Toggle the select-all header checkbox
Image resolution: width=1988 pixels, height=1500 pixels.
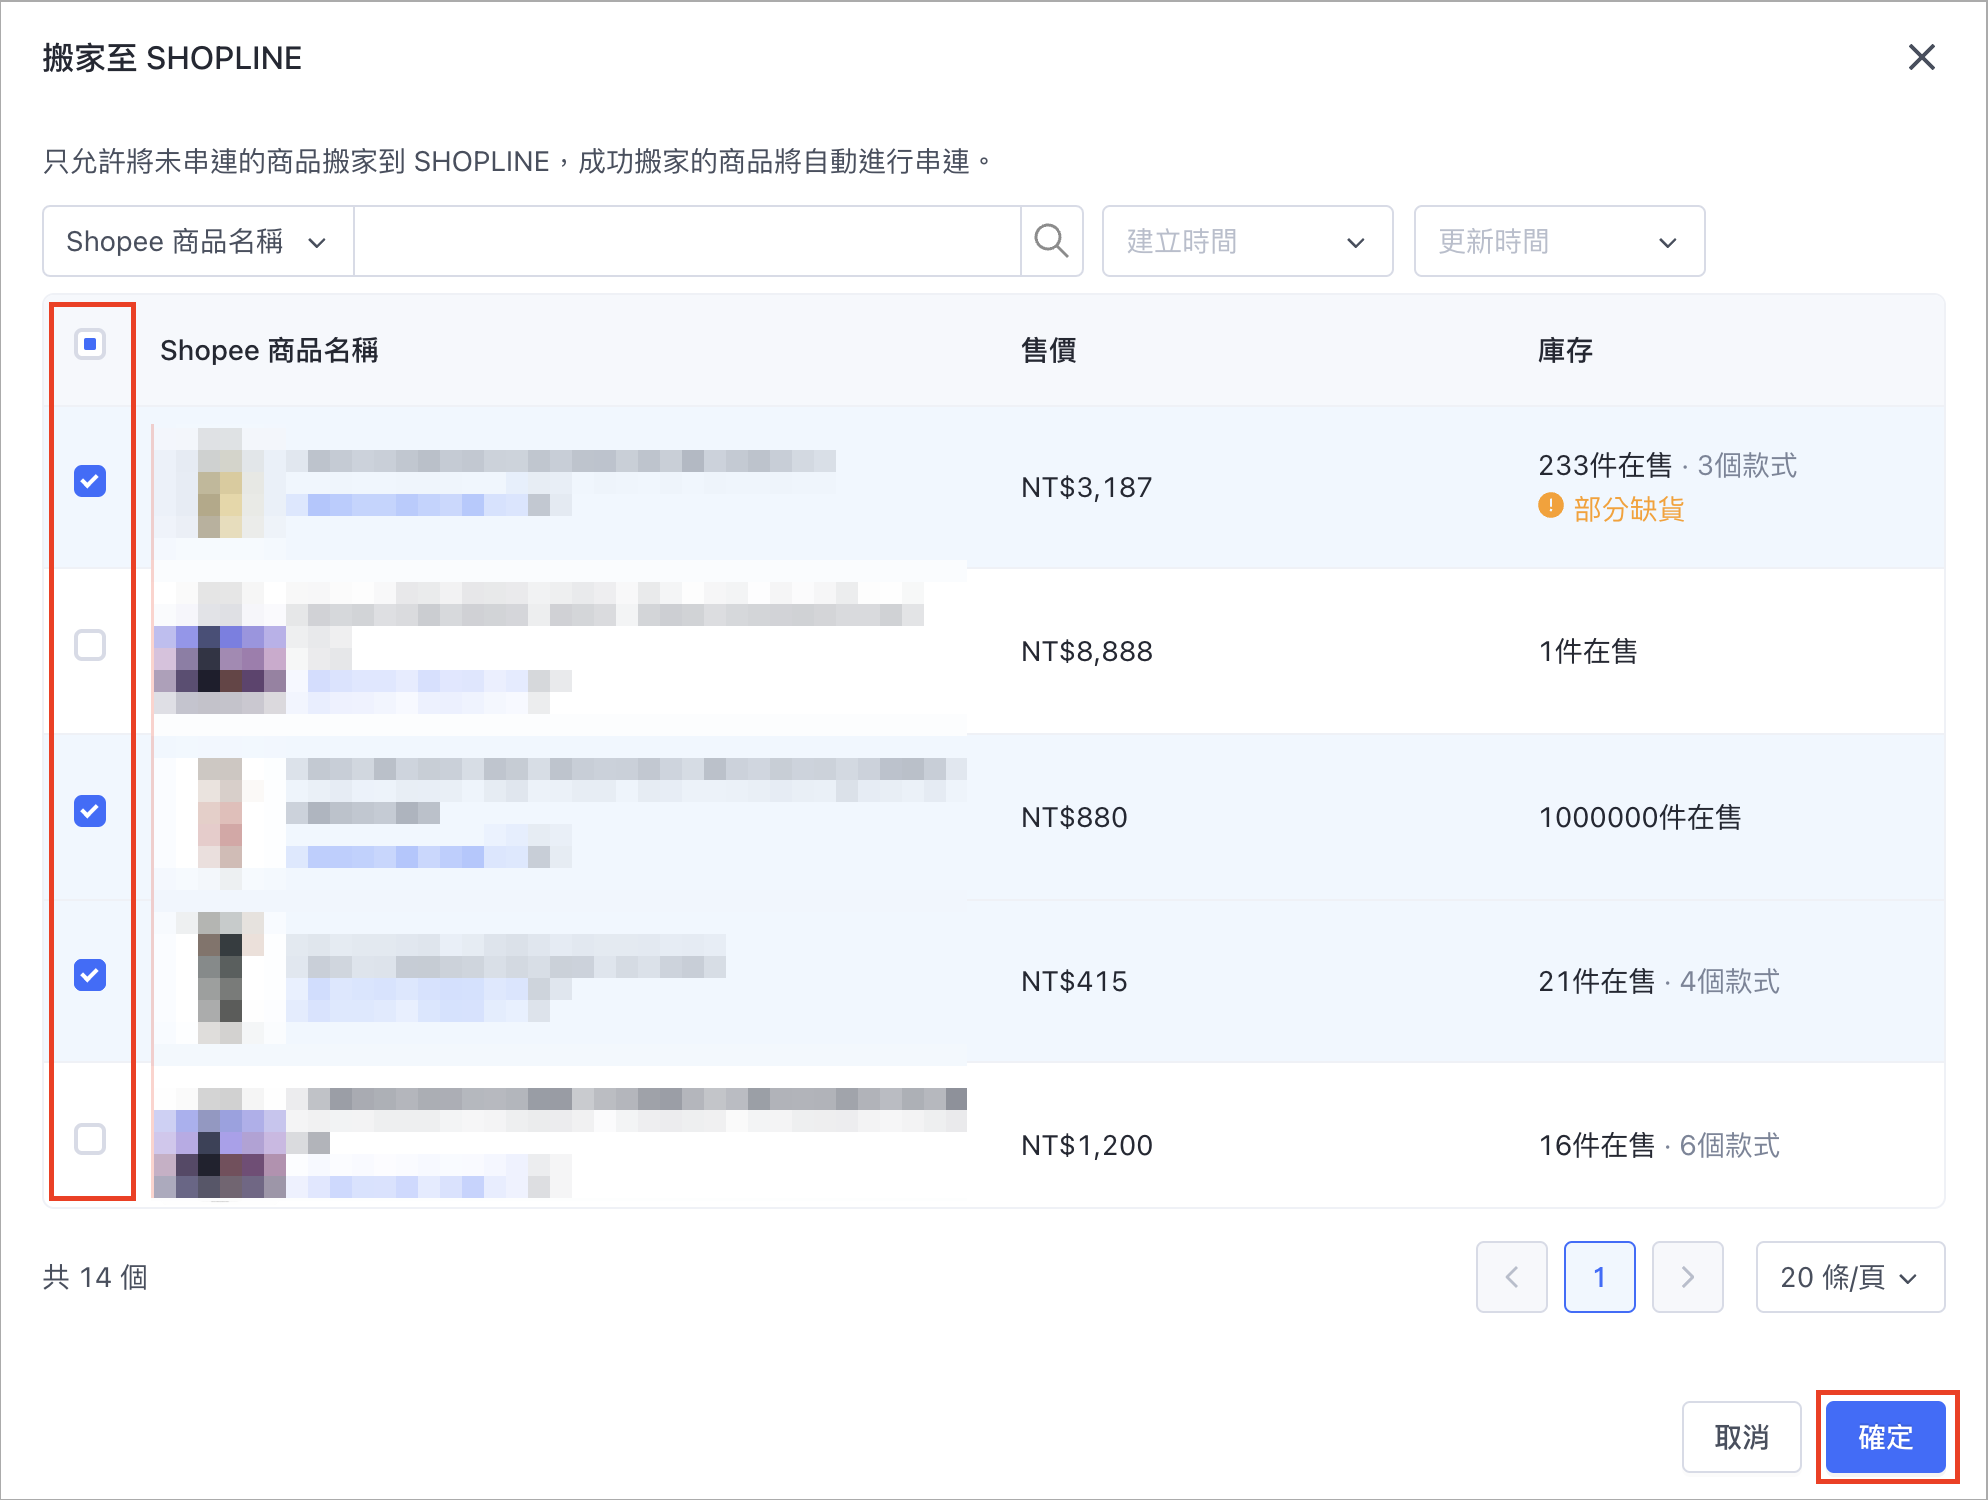pos(90,345)
